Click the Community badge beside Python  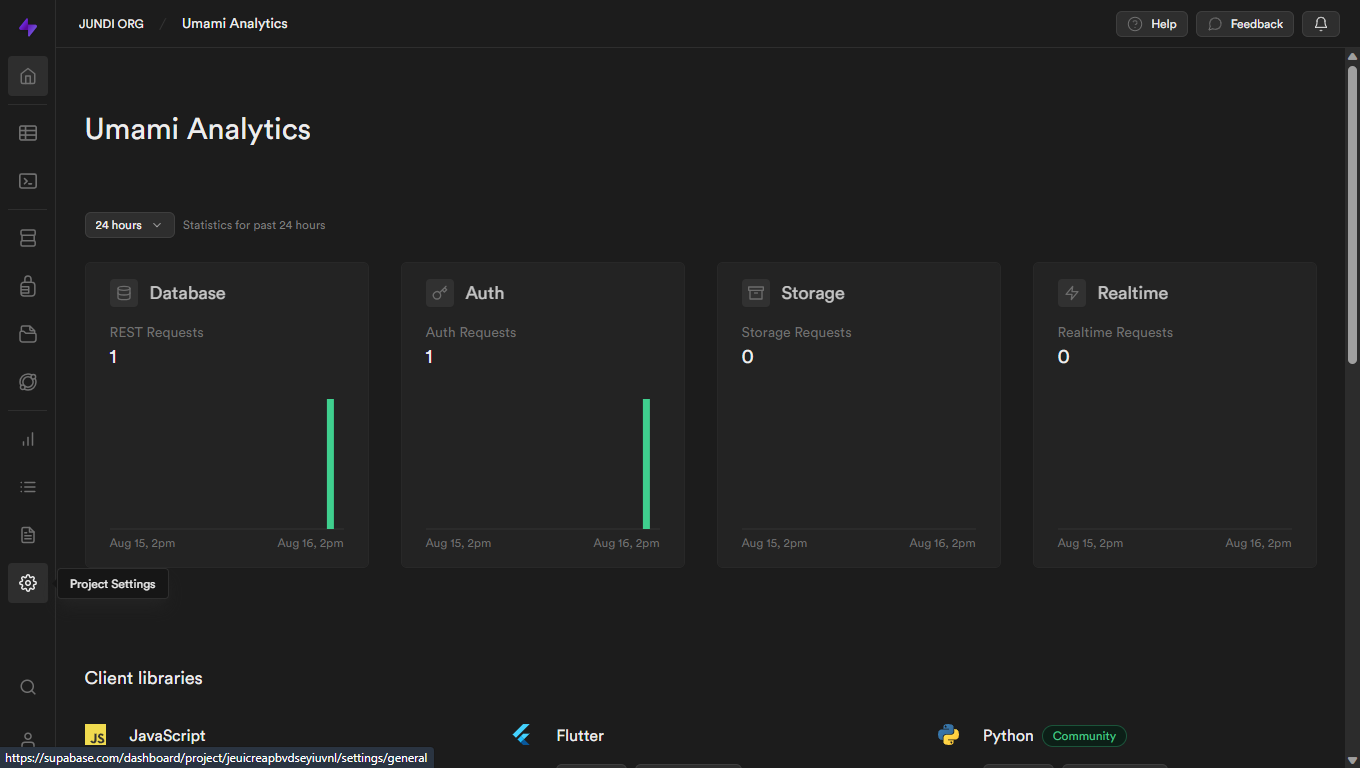pyautogui.click(x=1084, y=736)
